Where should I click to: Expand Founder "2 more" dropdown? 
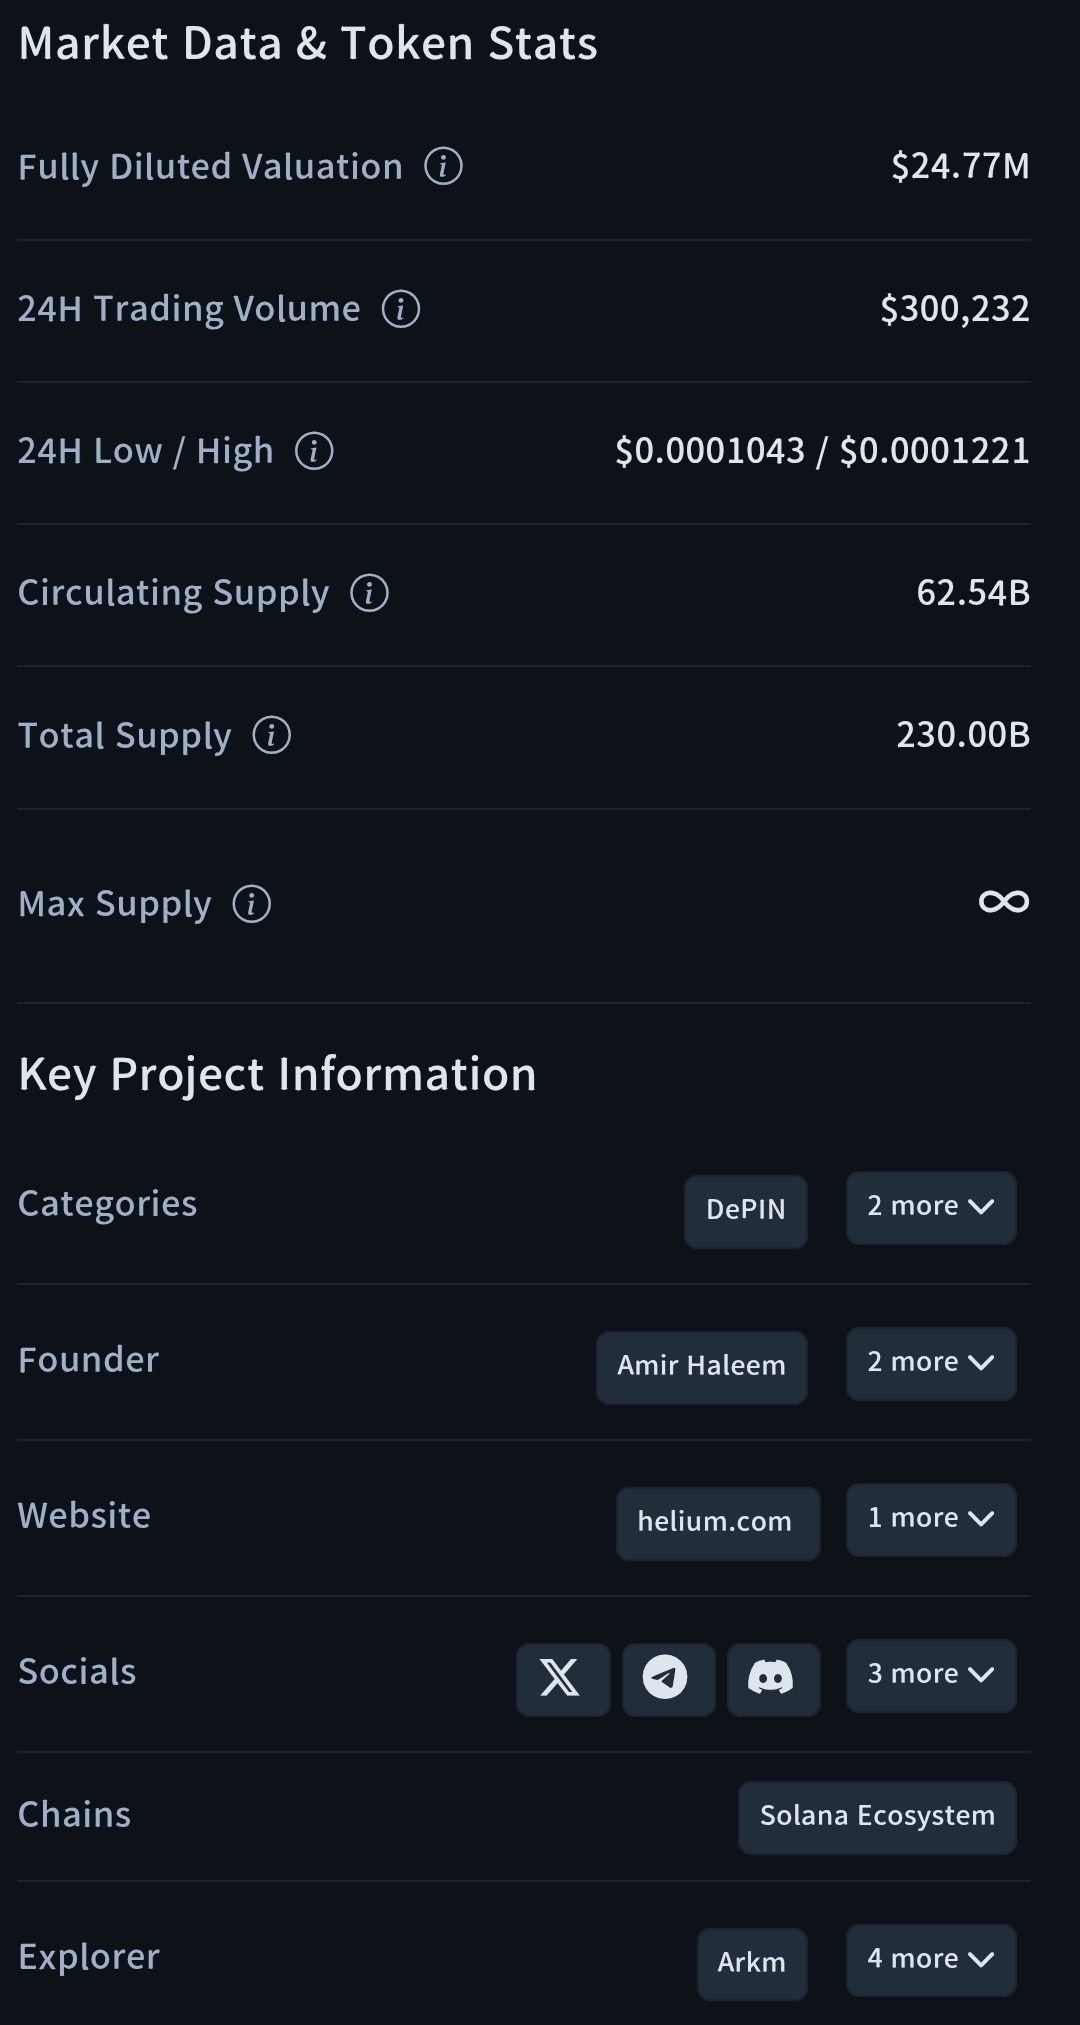(930, 1363)
